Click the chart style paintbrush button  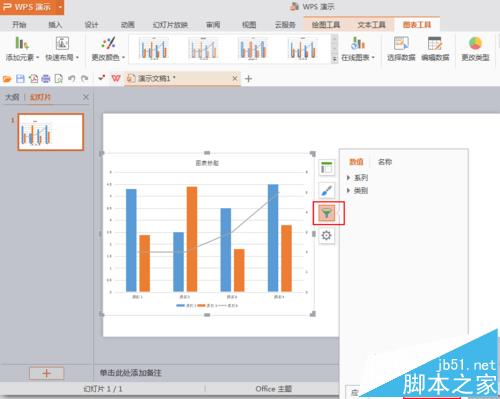tap(326, 190)
